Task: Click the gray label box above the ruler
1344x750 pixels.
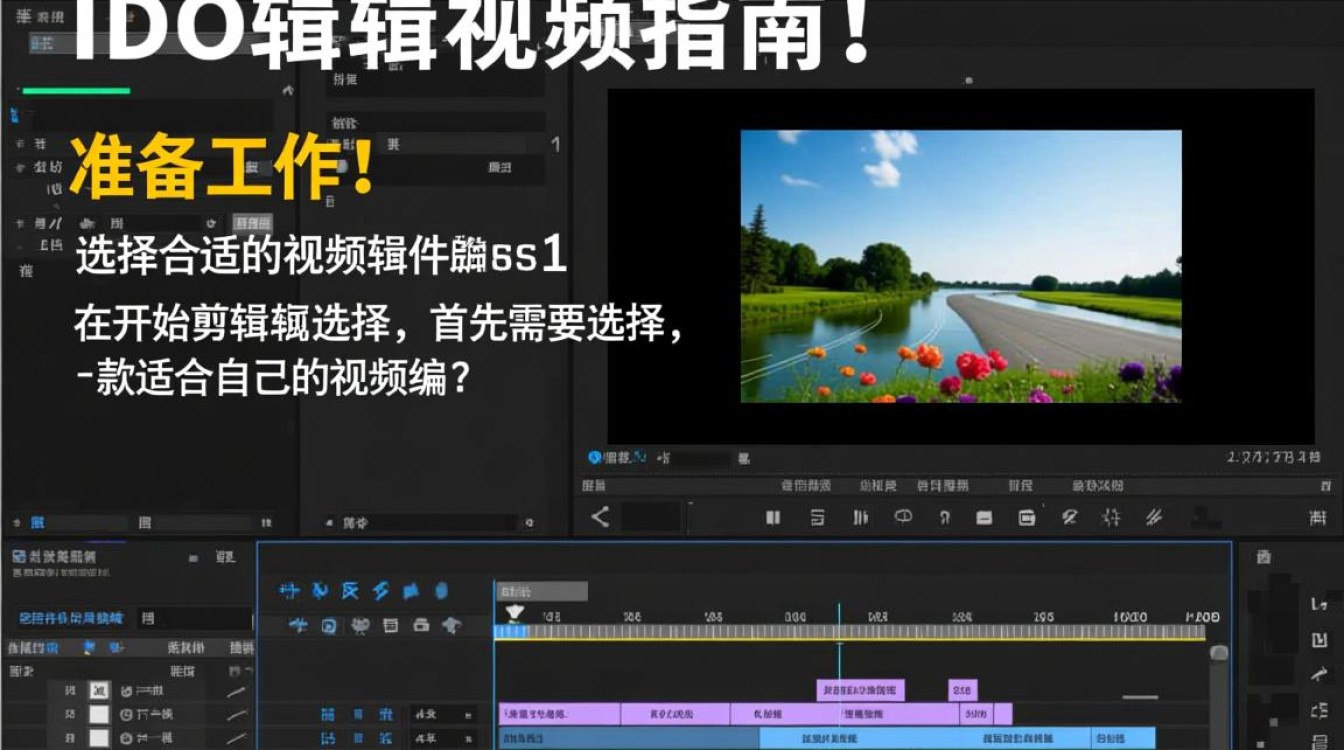Action: (542, 591)
